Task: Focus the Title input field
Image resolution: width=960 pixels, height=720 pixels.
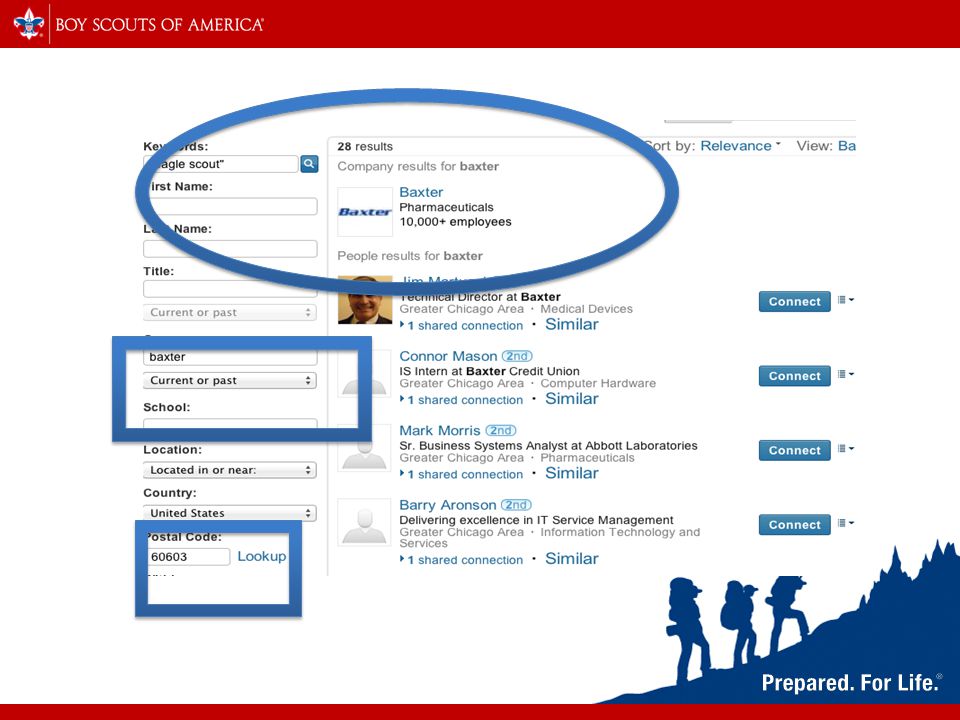Action: pyautogui.click(x=230, y=289)
